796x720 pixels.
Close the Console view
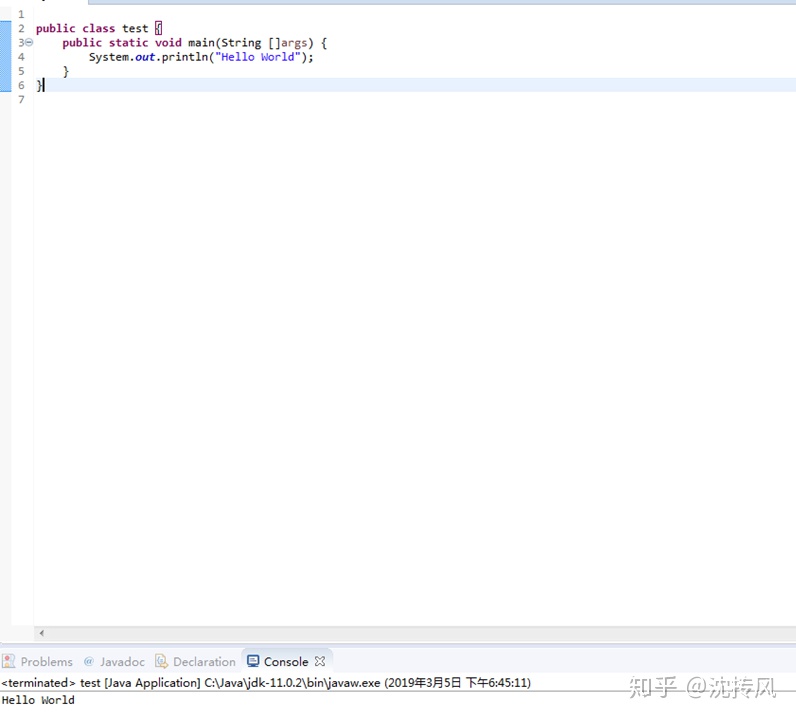click(320, 661)
